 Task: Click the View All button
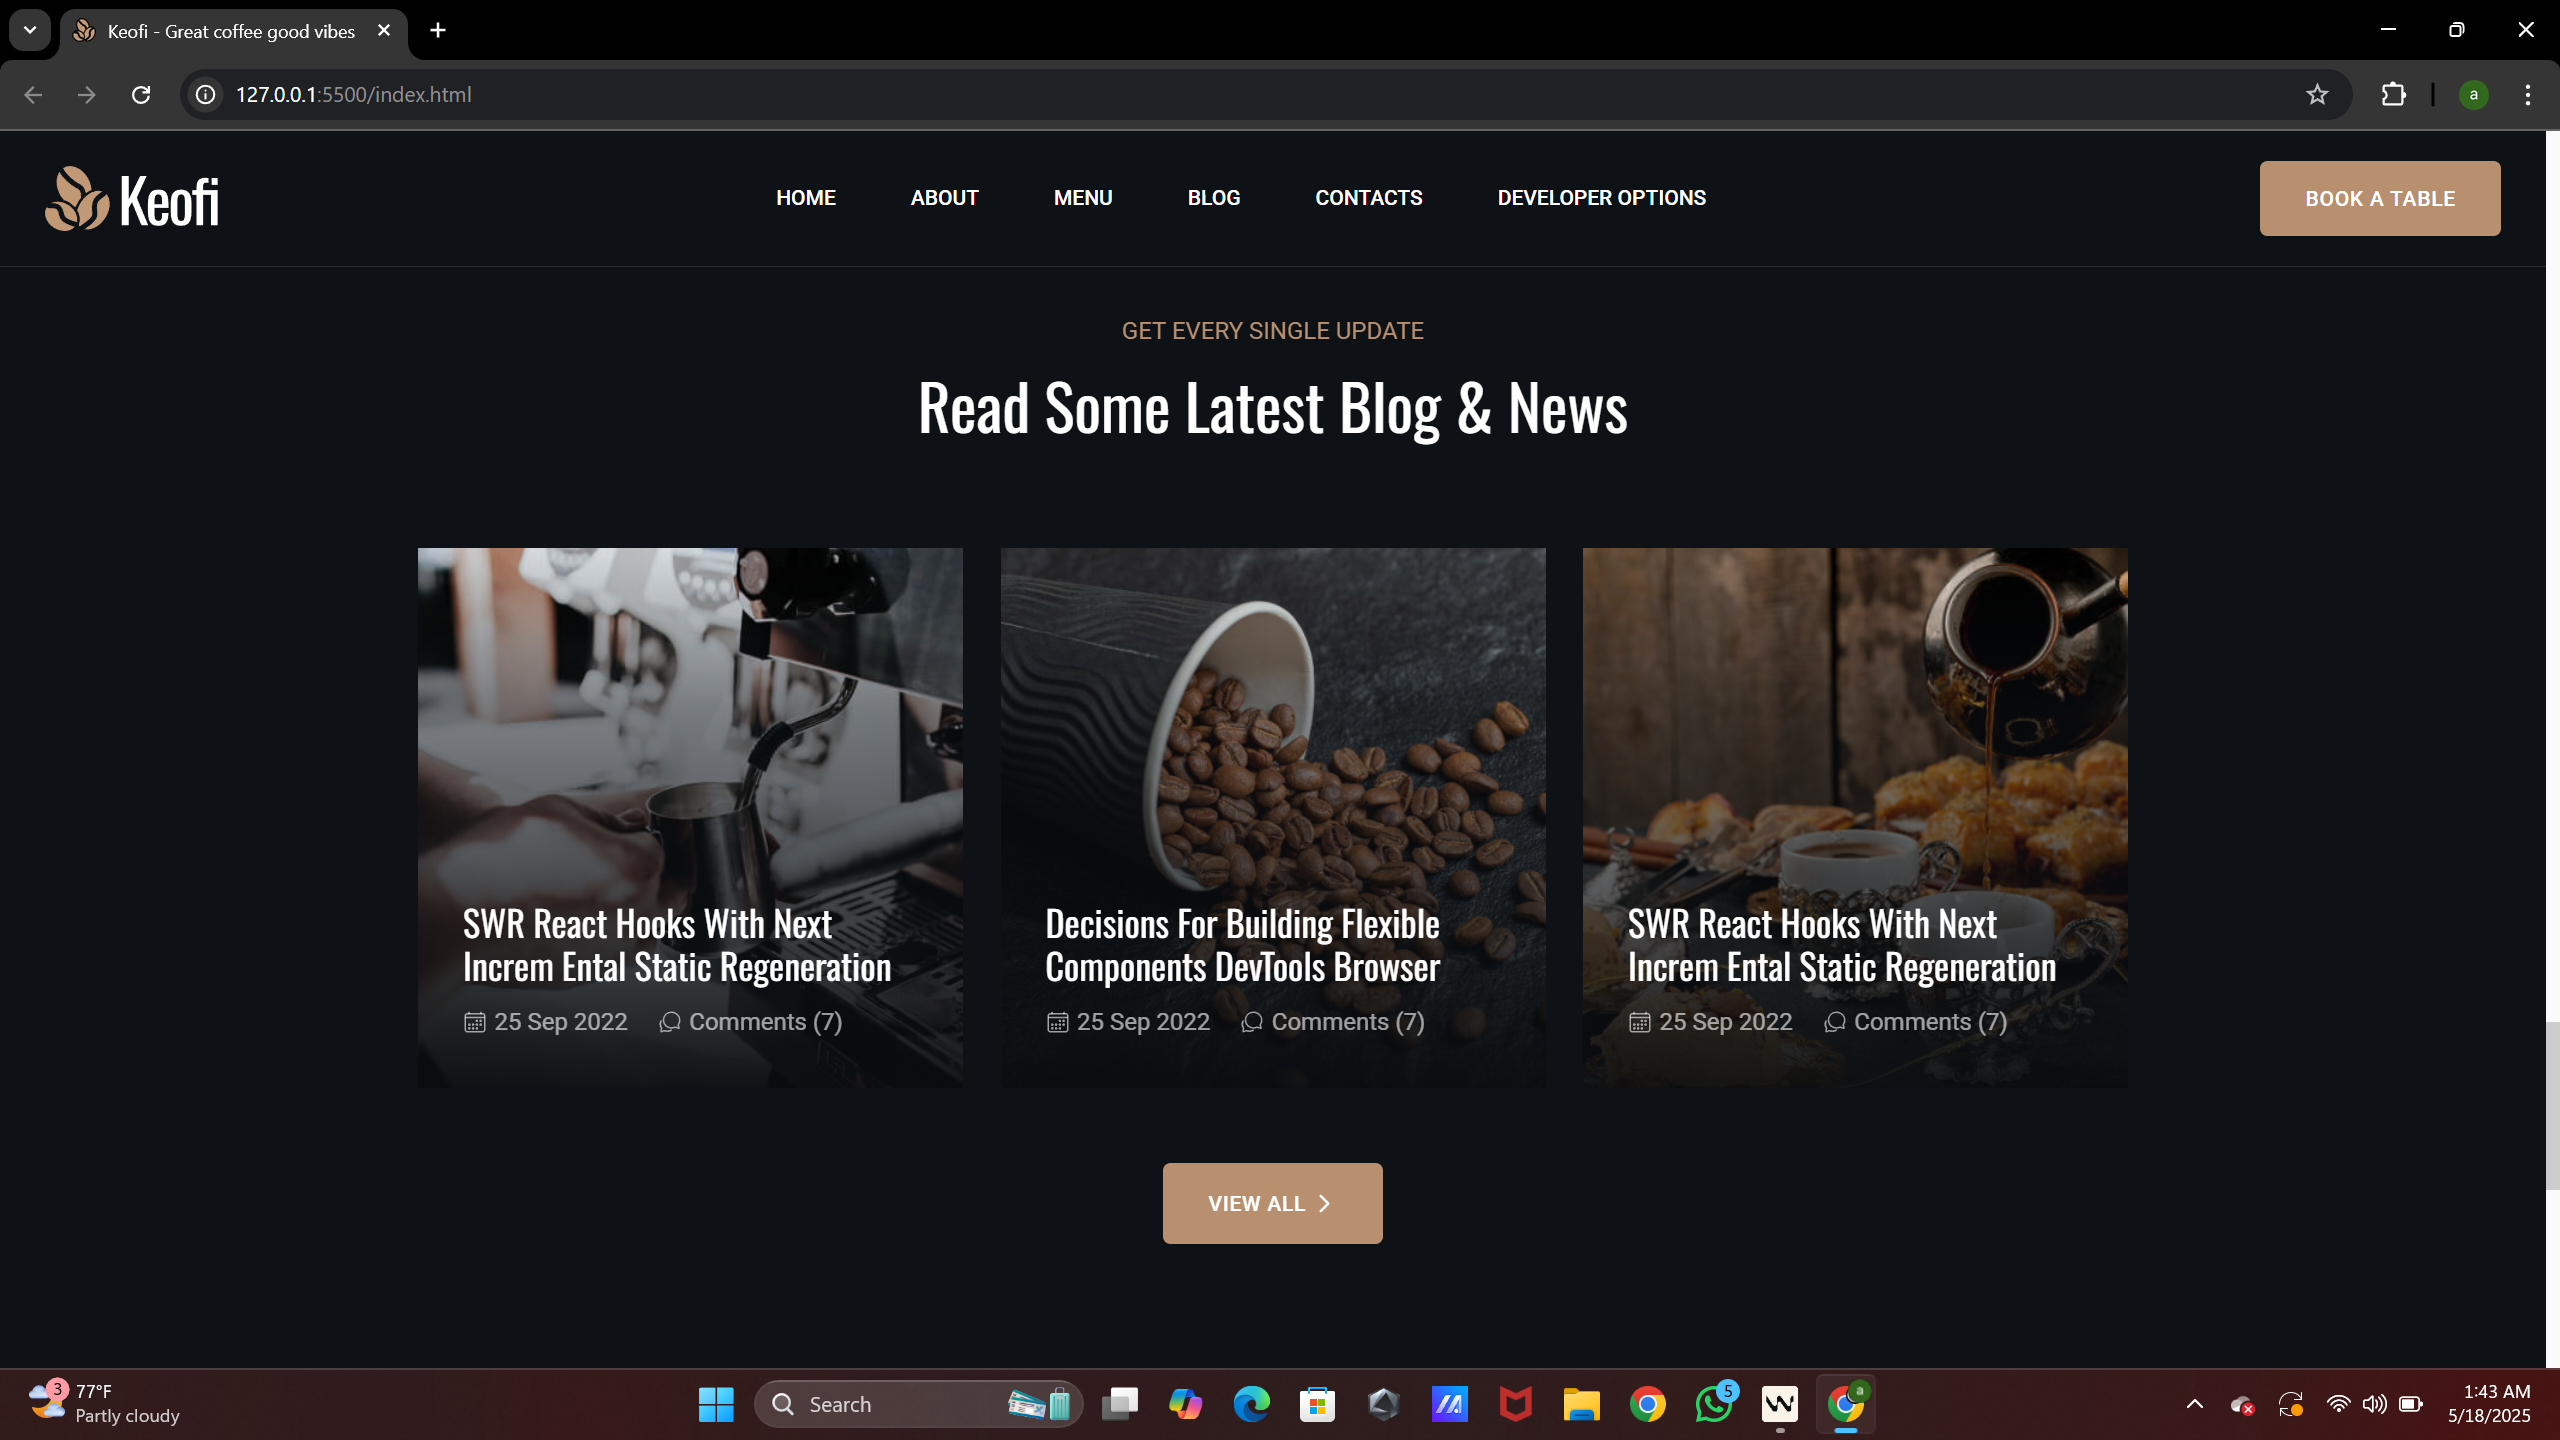pos(1272,1203)
